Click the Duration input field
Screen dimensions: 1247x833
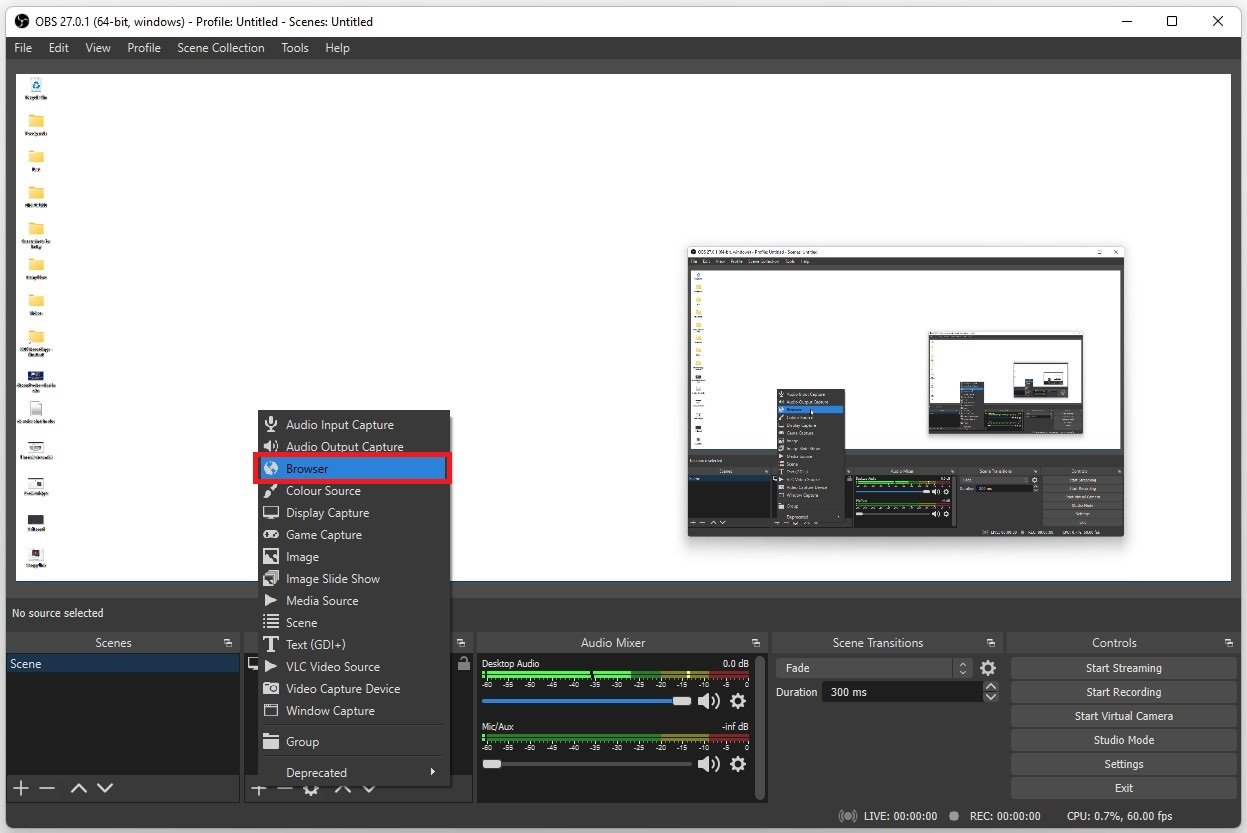pyautogui.click(x=900, y=692)
